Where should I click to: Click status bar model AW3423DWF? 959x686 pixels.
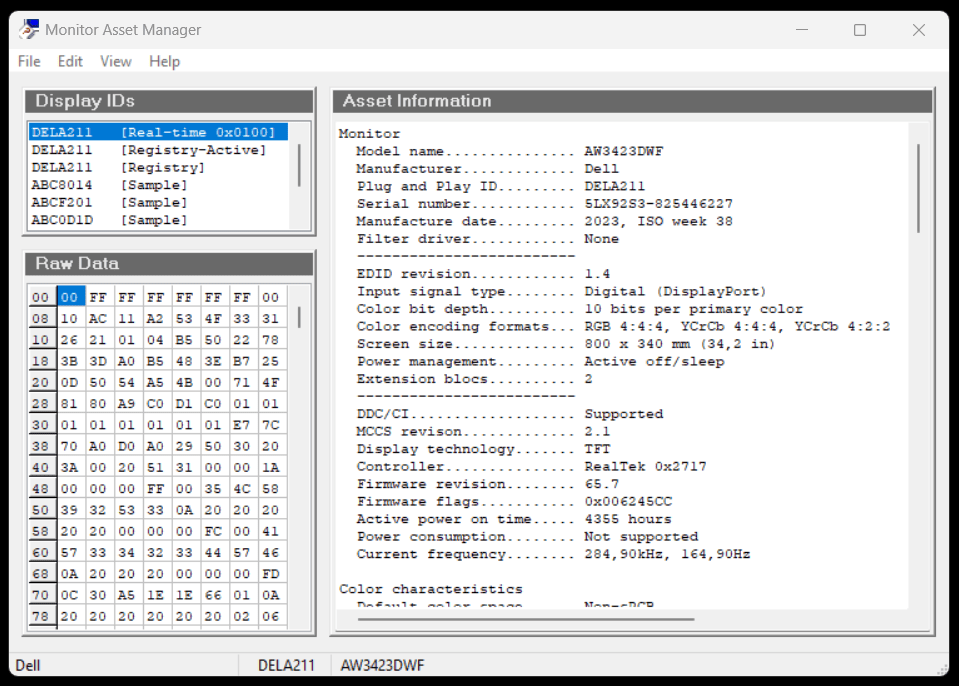point(382,665)
